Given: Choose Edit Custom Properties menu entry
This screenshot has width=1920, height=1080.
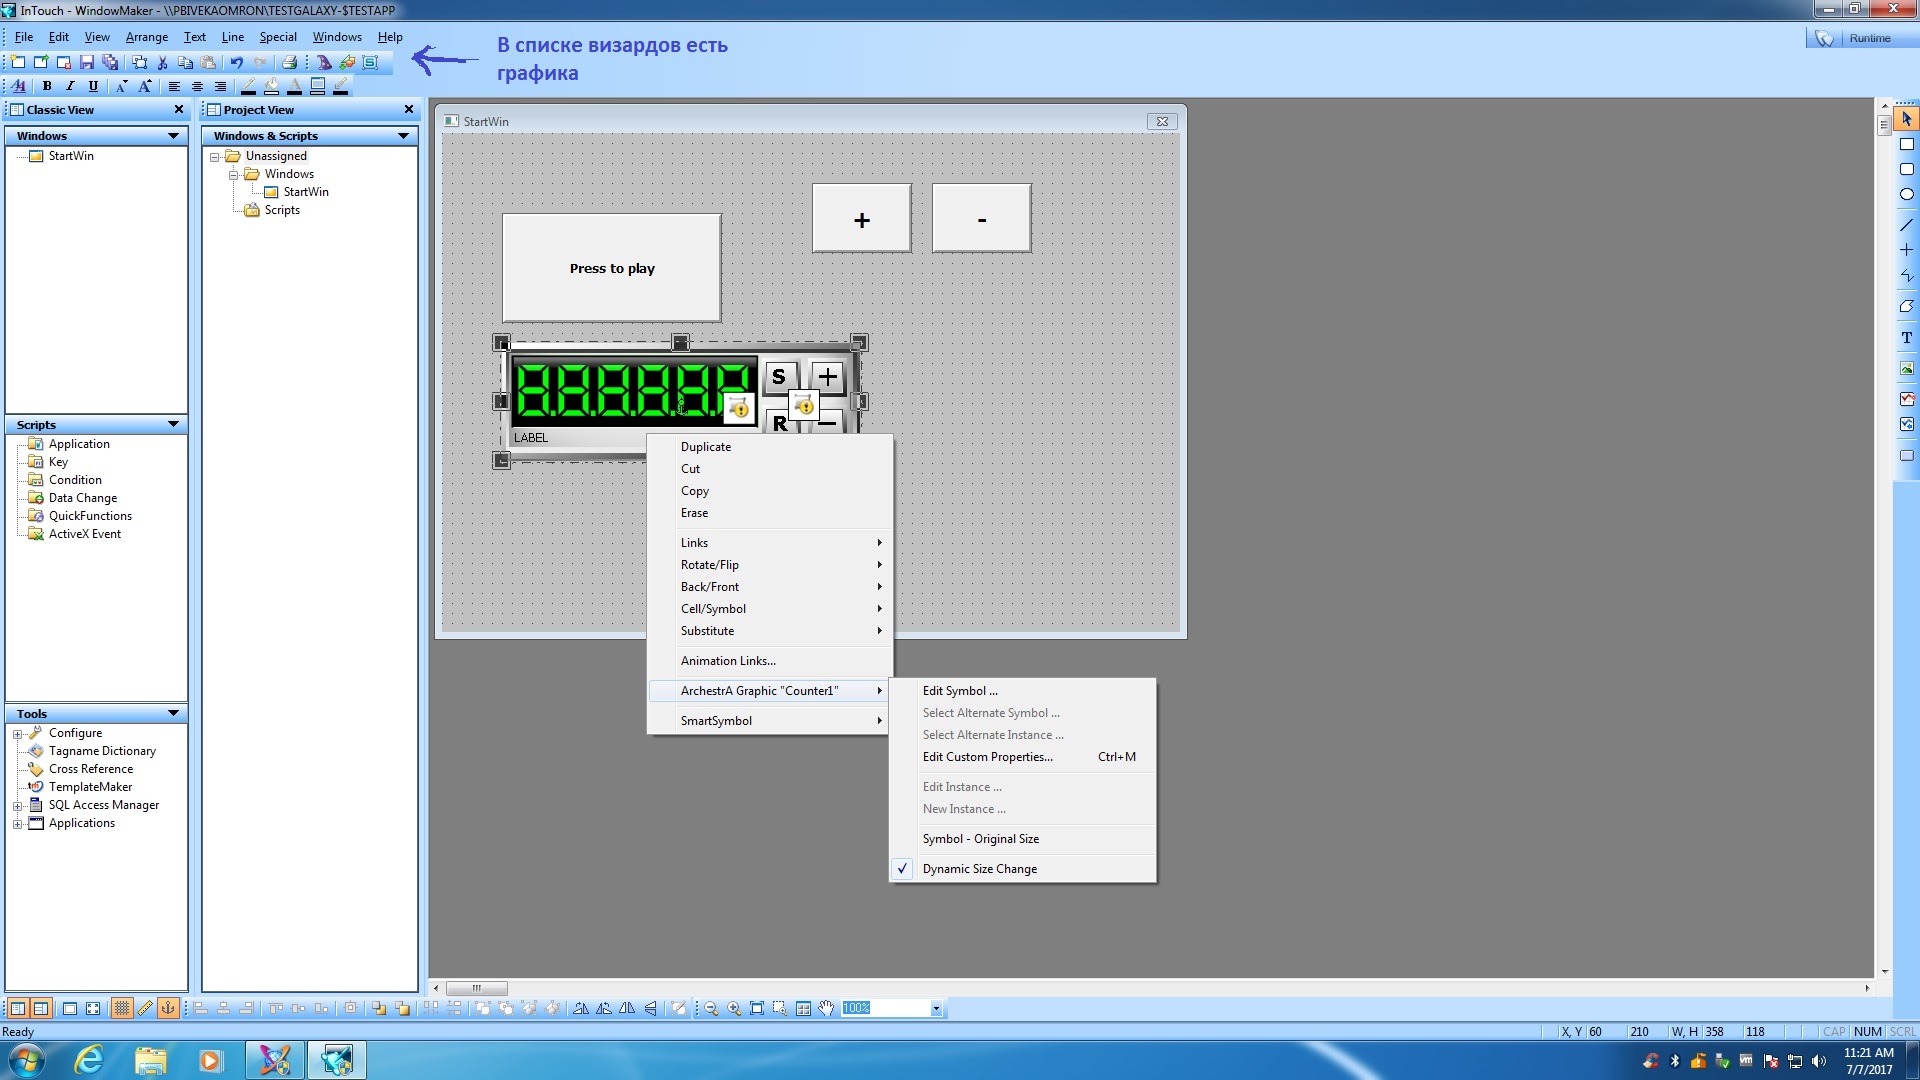Looking at the screenshot, I should tap(987, 757).
